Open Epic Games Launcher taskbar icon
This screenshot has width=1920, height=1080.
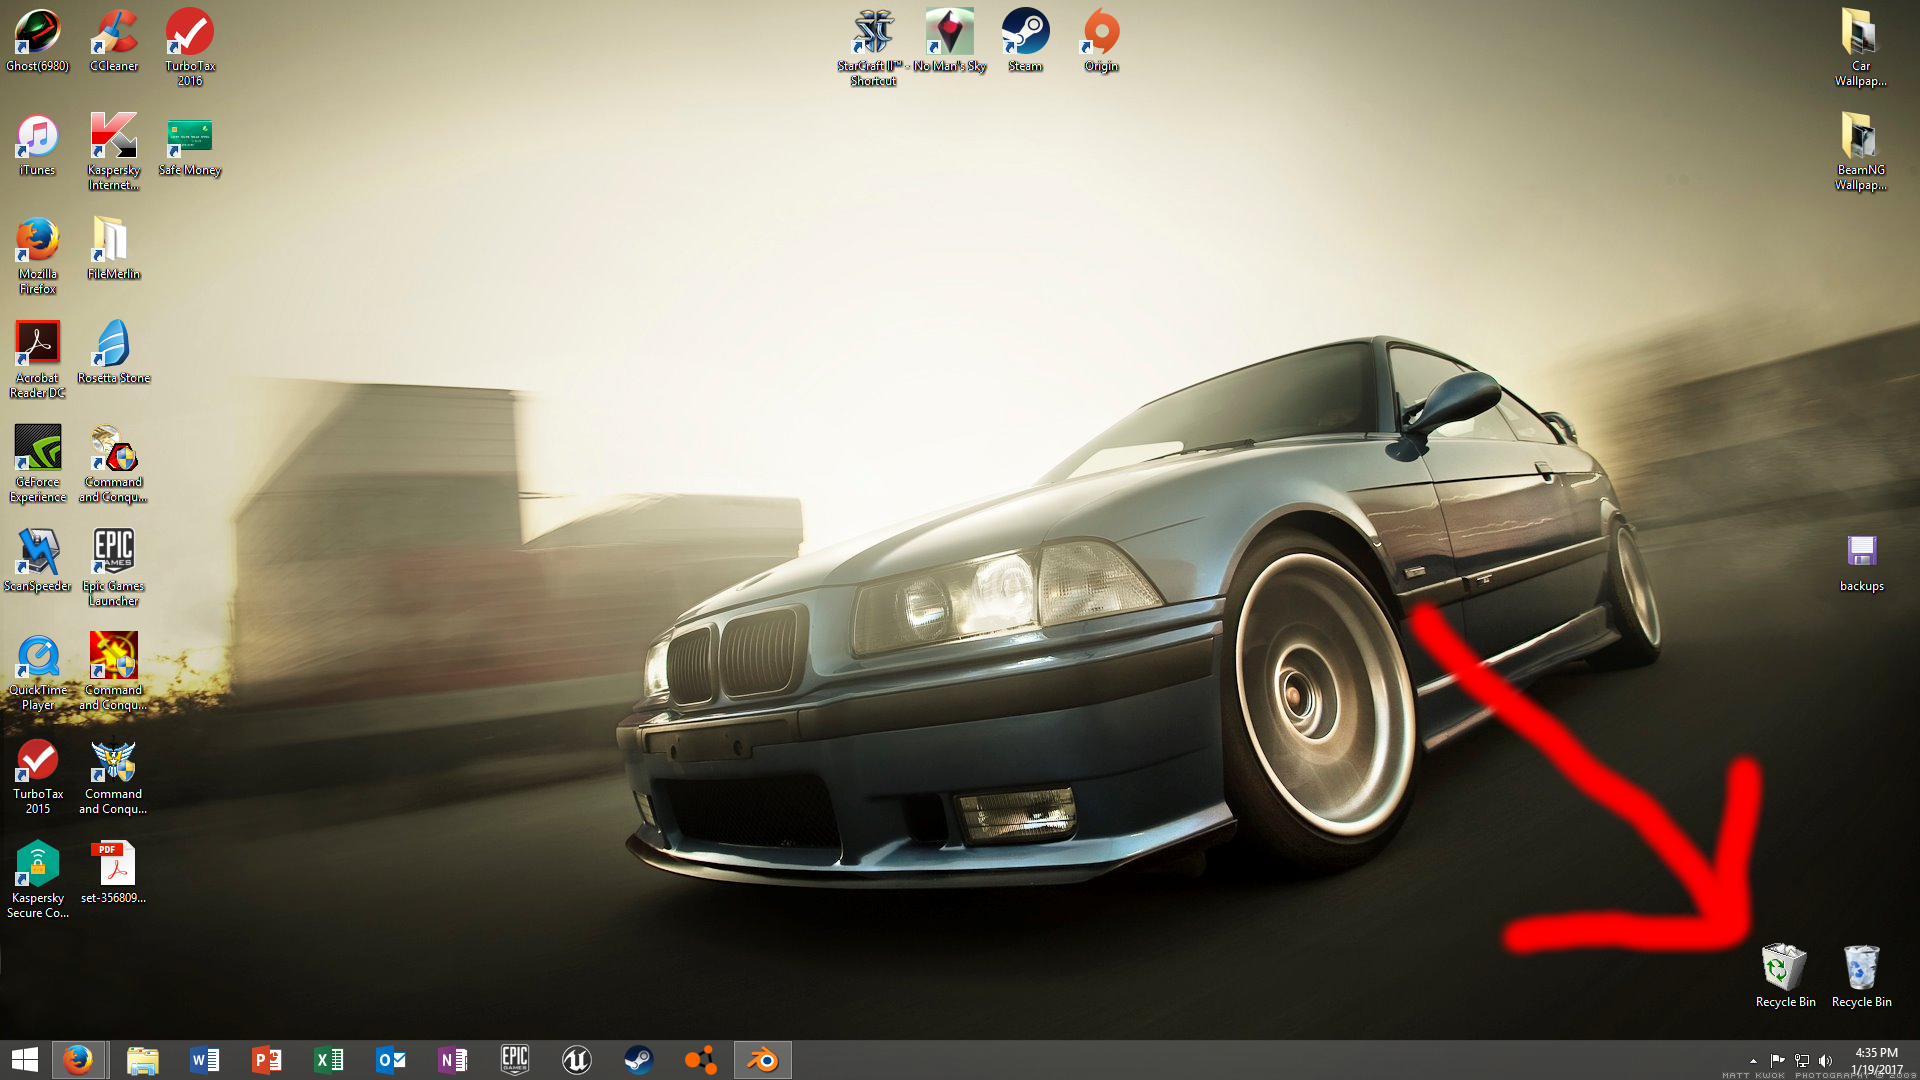[x=515, y=1060]
